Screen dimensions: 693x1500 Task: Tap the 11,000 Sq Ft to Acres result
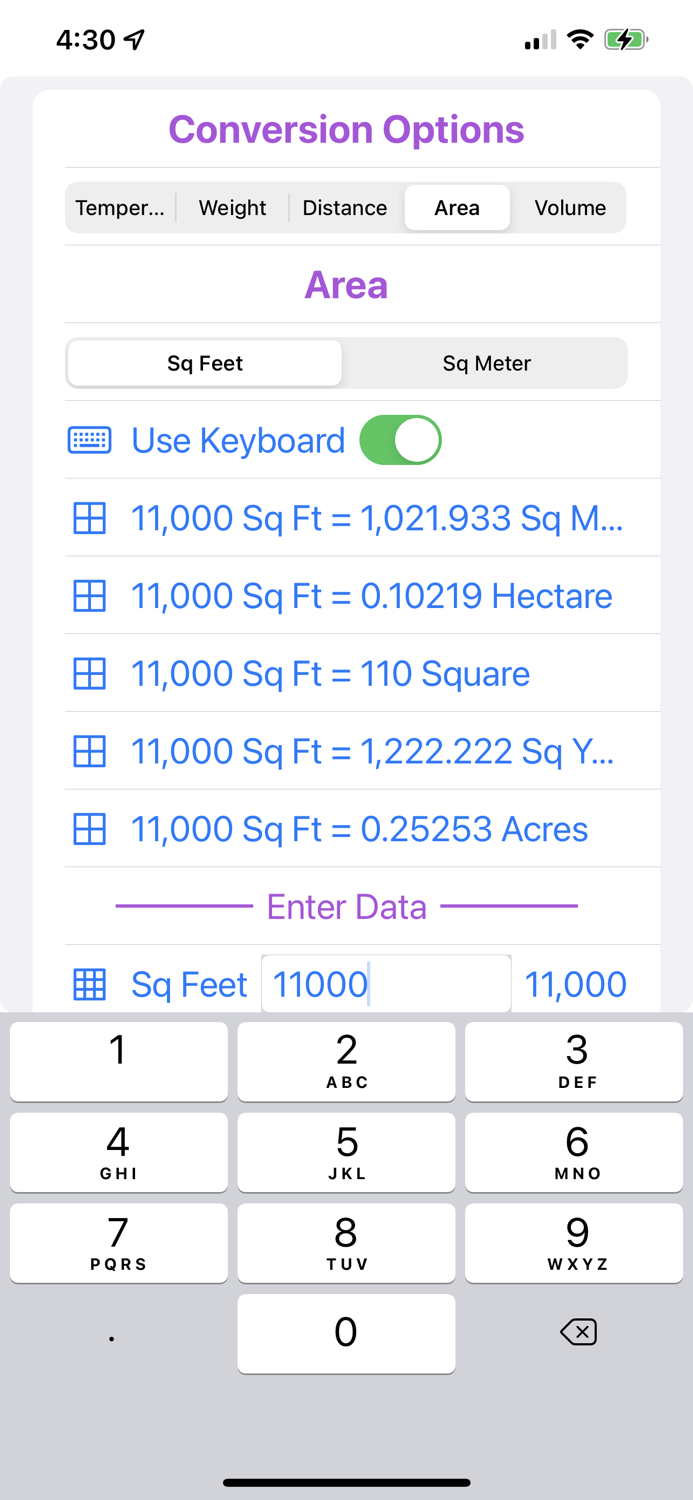point(359,828)
